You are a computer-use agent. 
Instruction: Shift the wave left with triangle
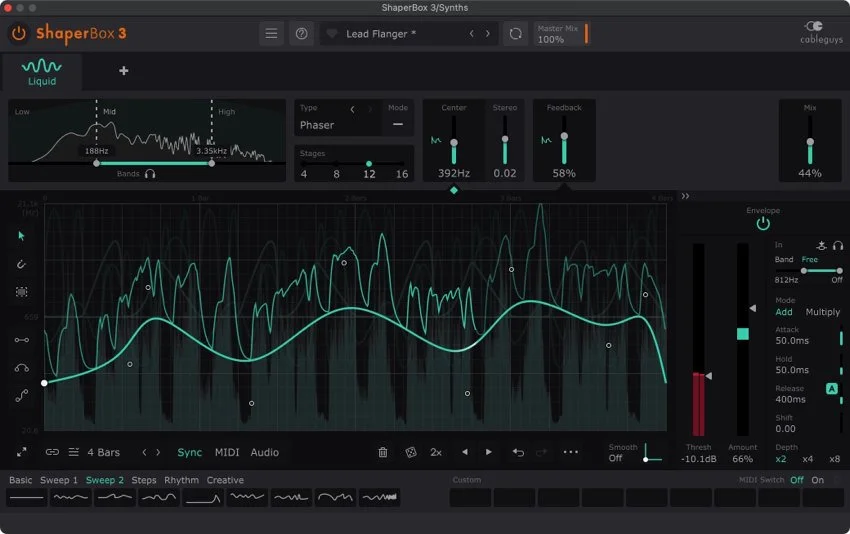coord(465,452)
